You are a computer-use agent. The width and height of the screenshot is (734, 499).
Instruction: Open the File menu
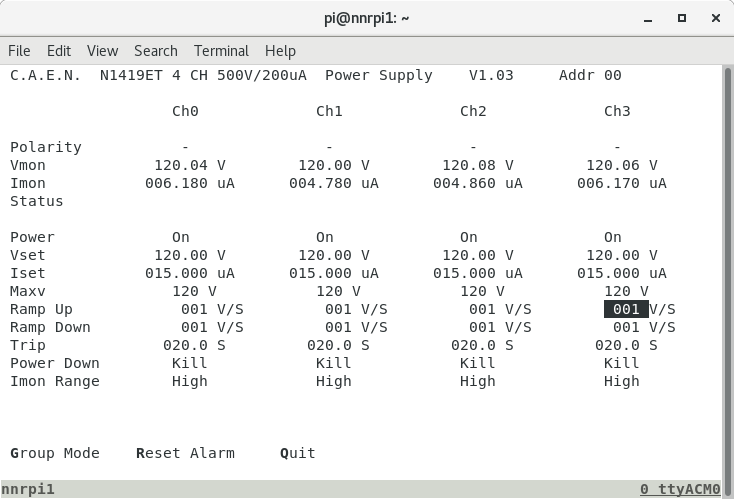coord(19,51)
